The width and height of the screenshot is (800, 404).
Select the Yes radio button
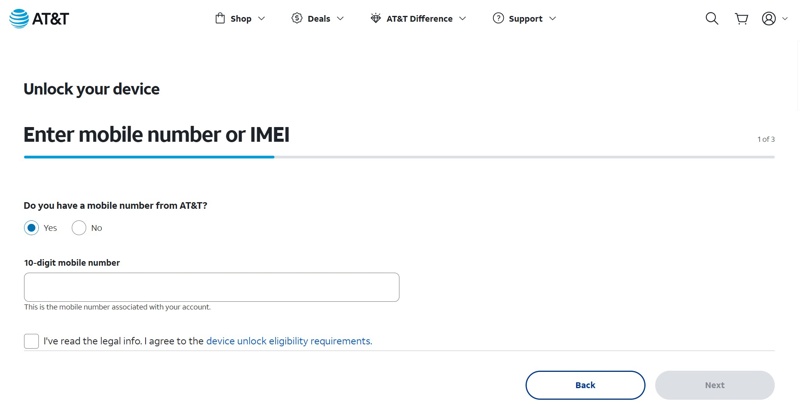(x=32, y=228)
